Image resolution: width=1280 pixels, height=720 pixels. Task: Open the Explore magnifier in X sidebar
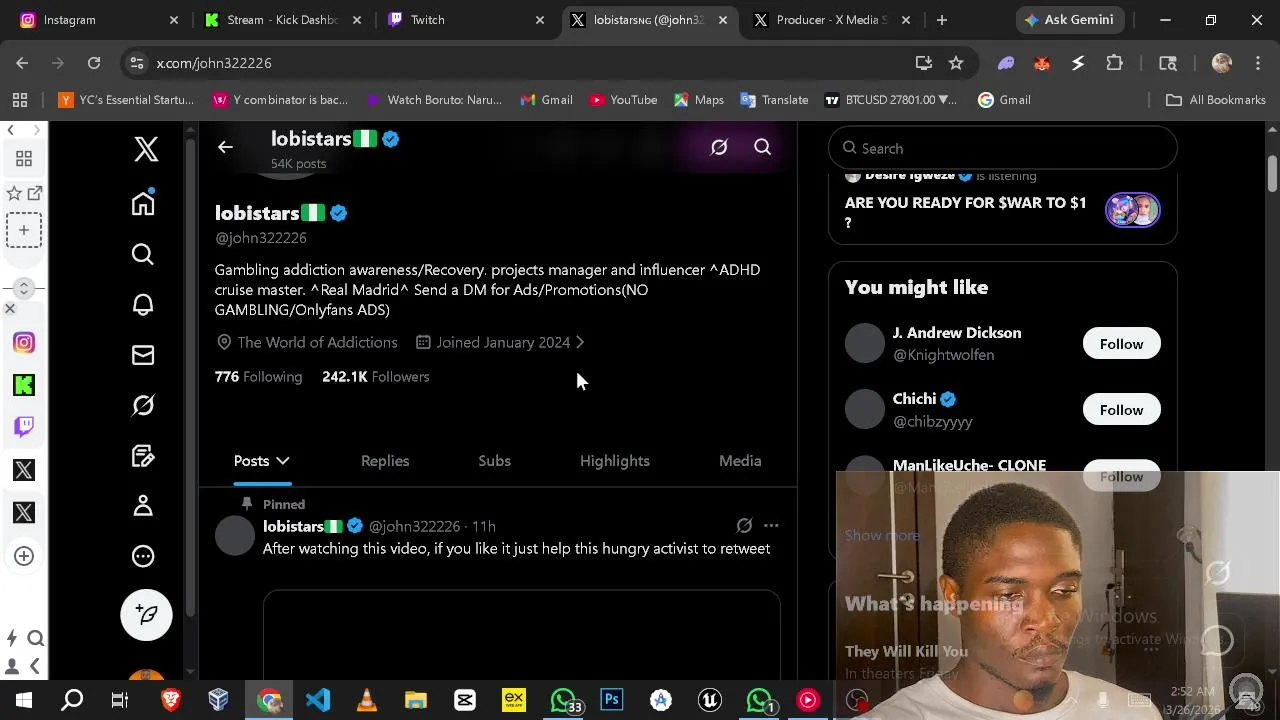pos(143,254)
